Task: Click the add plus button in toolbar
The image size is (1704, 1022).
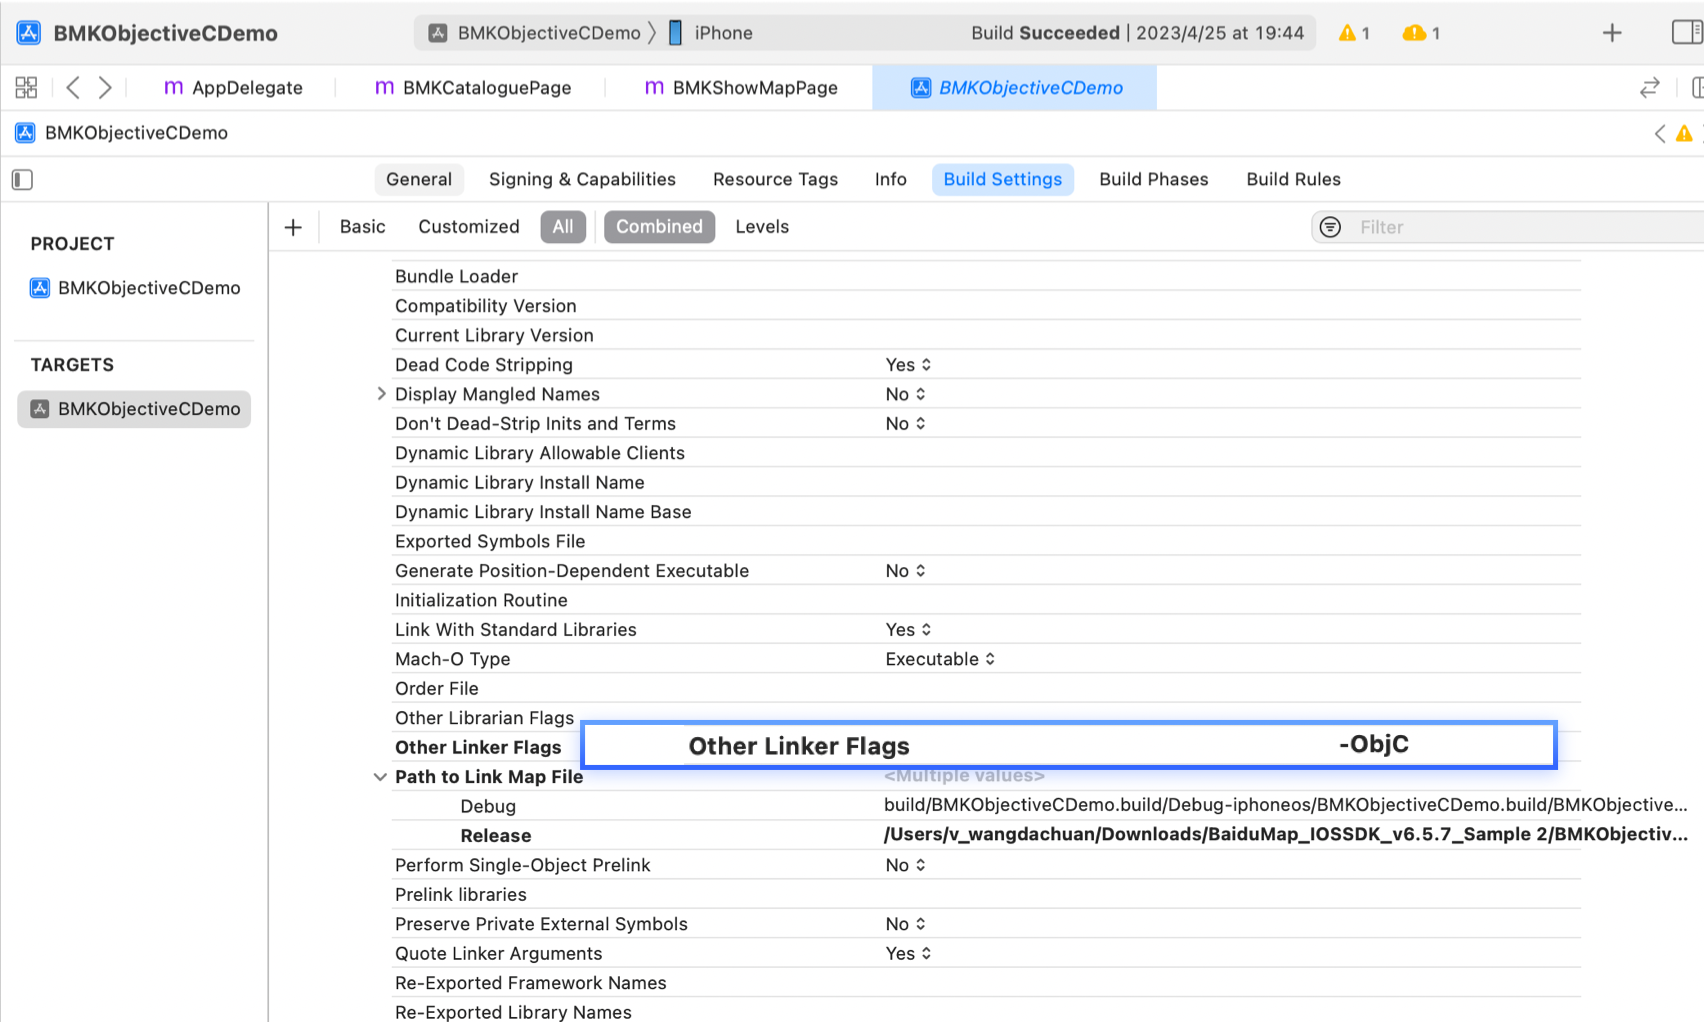Action: tap(1611, 33)
